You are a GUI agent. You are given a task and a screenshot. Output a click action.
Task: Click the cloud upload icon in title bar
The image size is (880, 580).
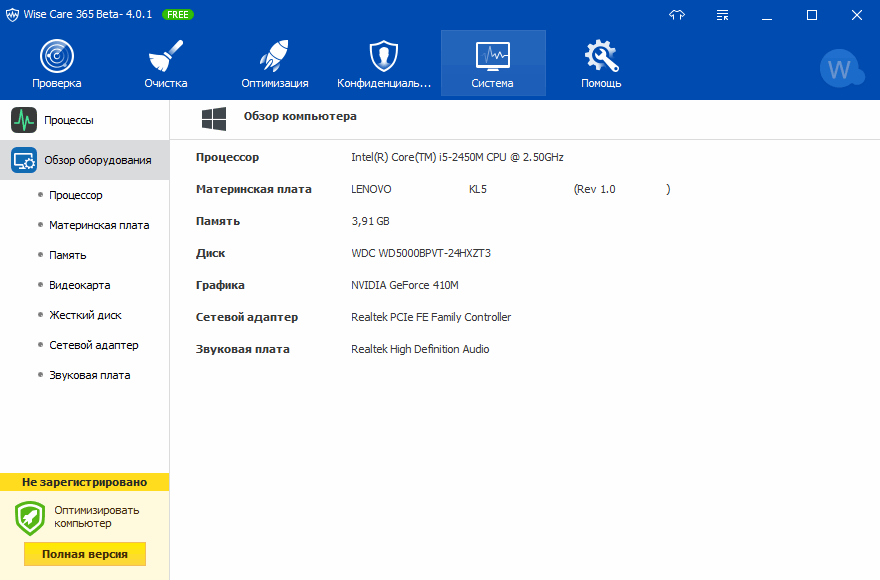678,15
